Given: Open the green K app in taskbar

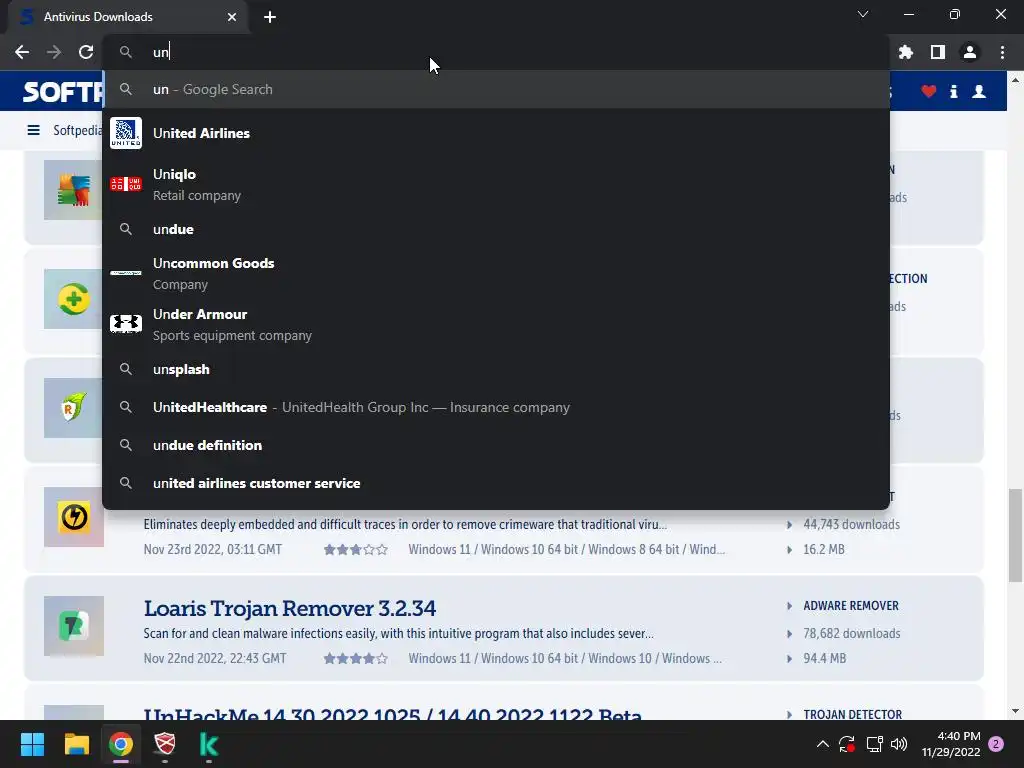Looking at the screenshot, I should tap(208, 744).
